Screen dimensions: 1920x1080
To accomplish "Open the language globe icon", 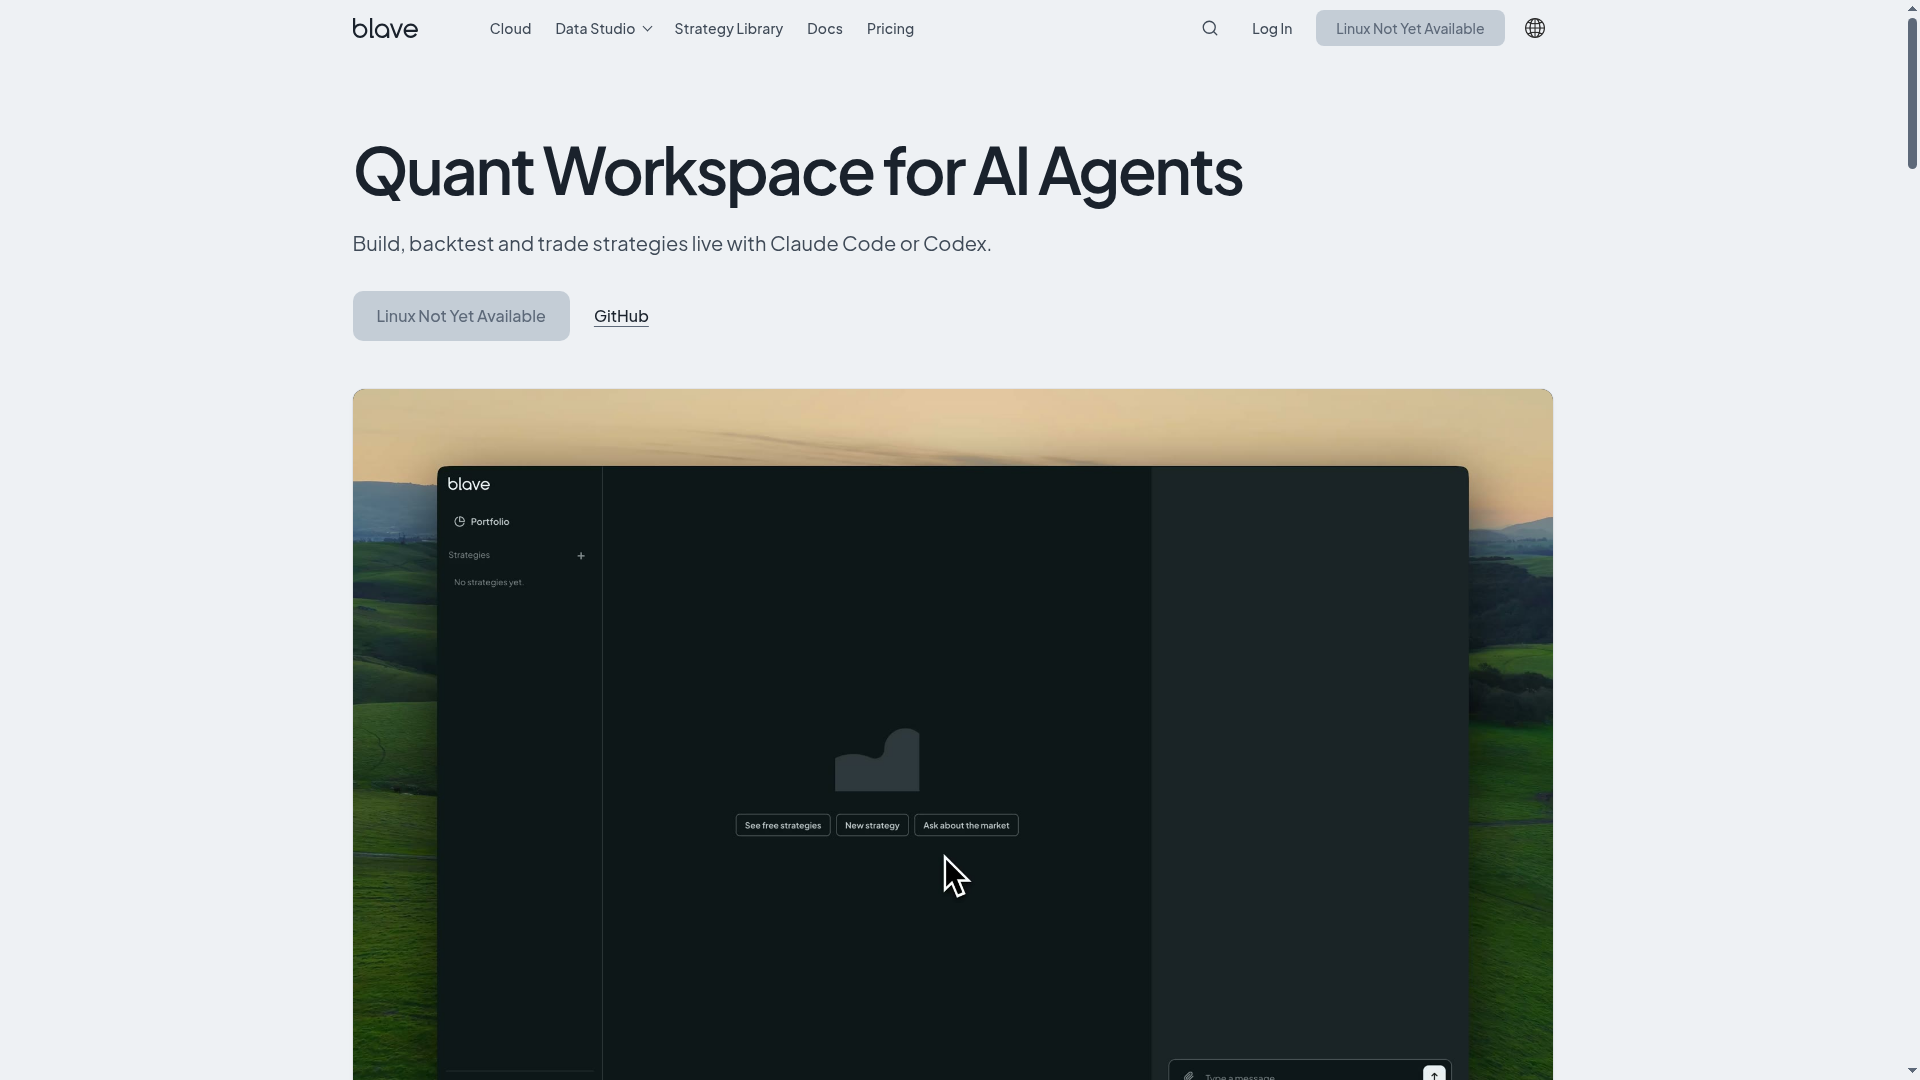I will point(1535,28).
